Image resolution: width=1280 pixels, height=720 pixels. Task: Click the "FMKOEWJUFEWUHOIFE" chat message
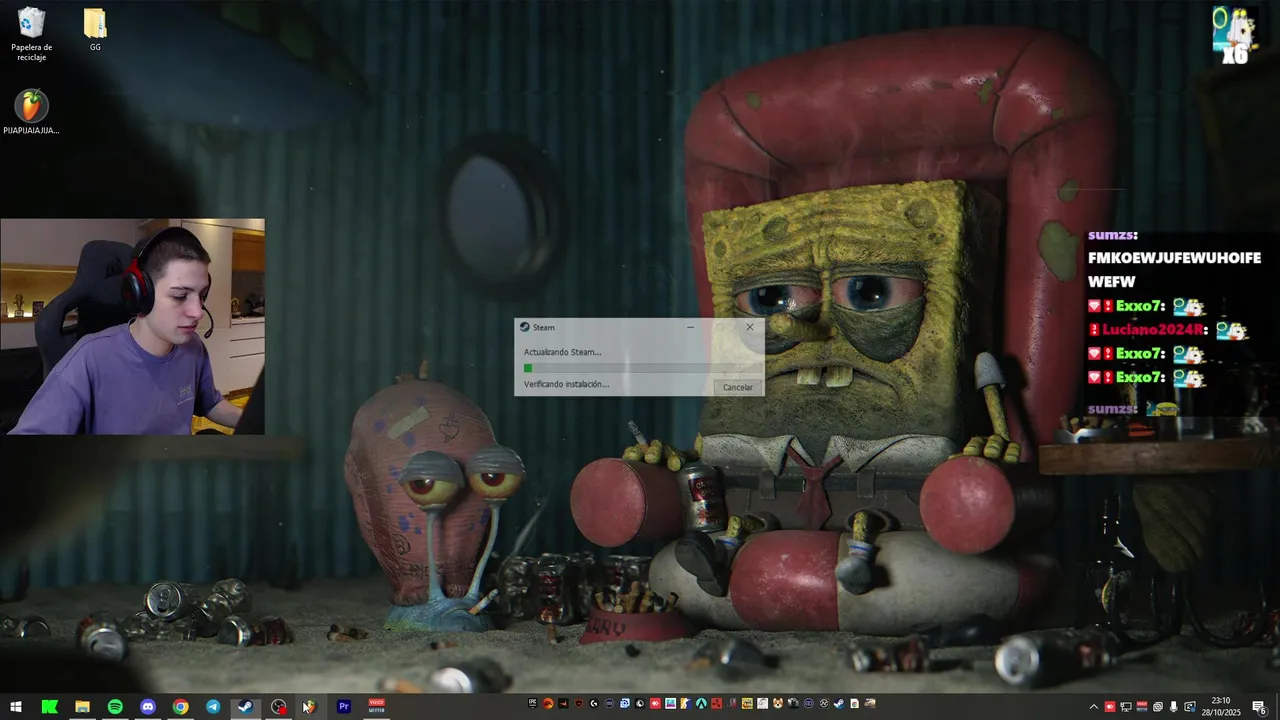(x=1174, y=258)
